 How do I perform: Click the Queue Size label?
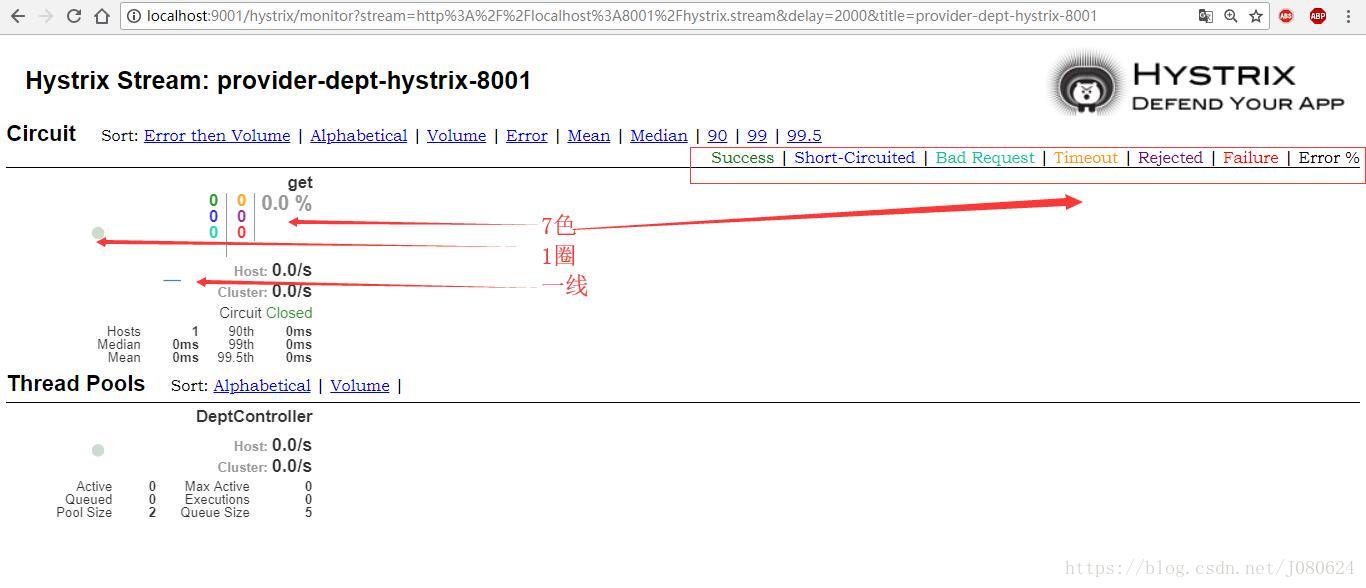[x=215, y=513]
